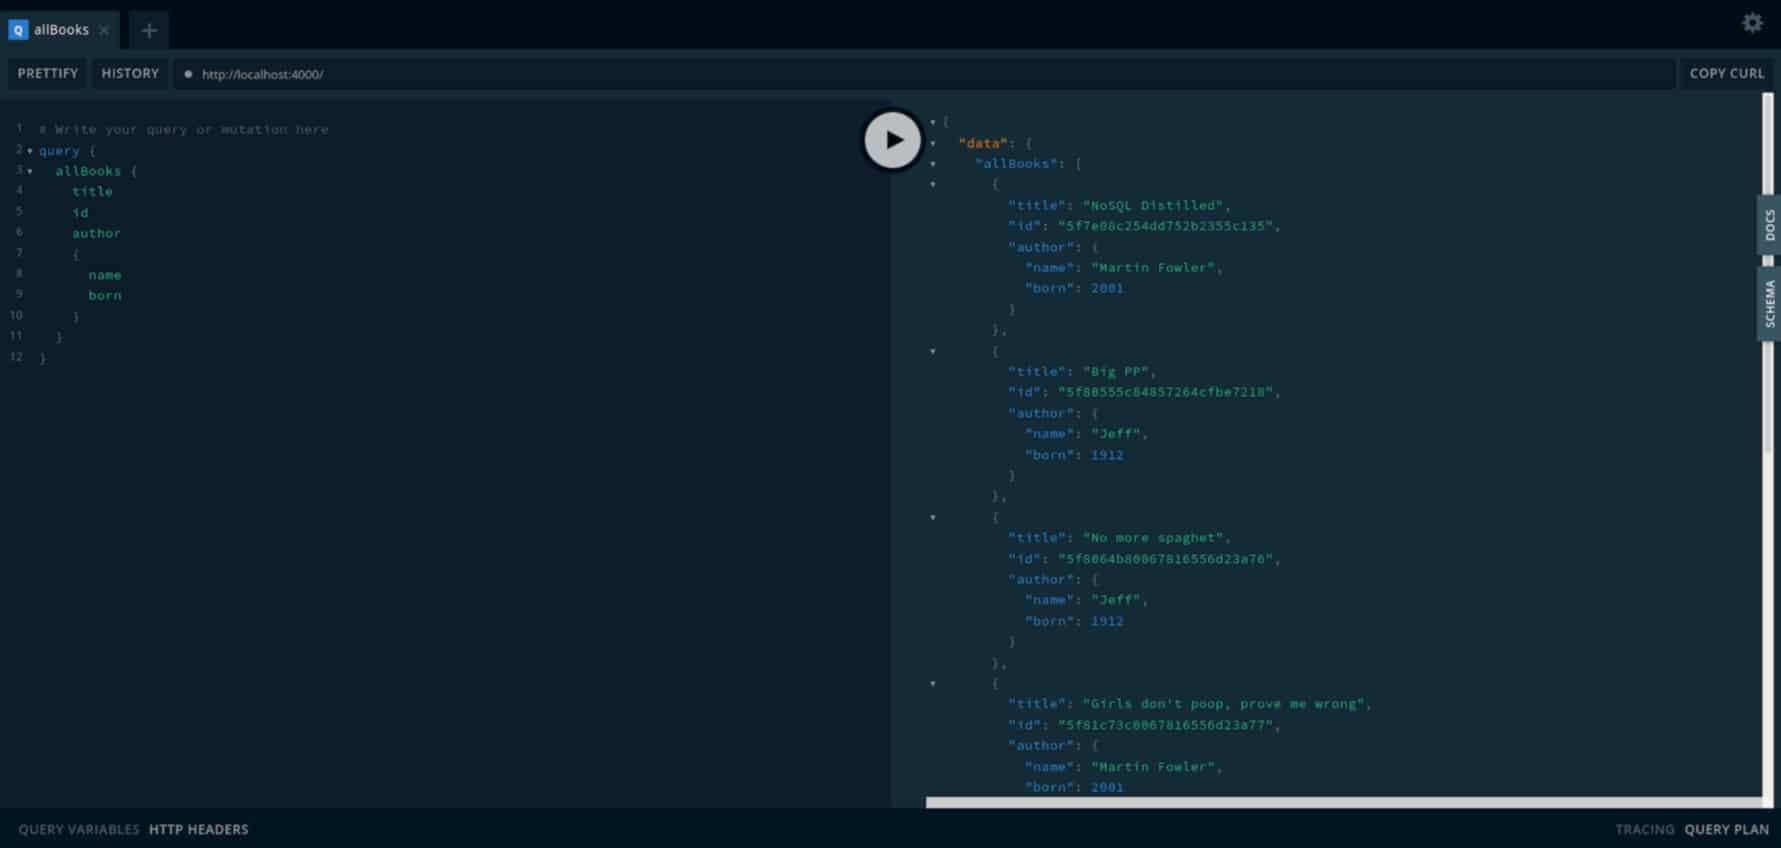Click the comment line 'Write your query or mutation here'
This screenshot has height=848, width=1781.
184,129
